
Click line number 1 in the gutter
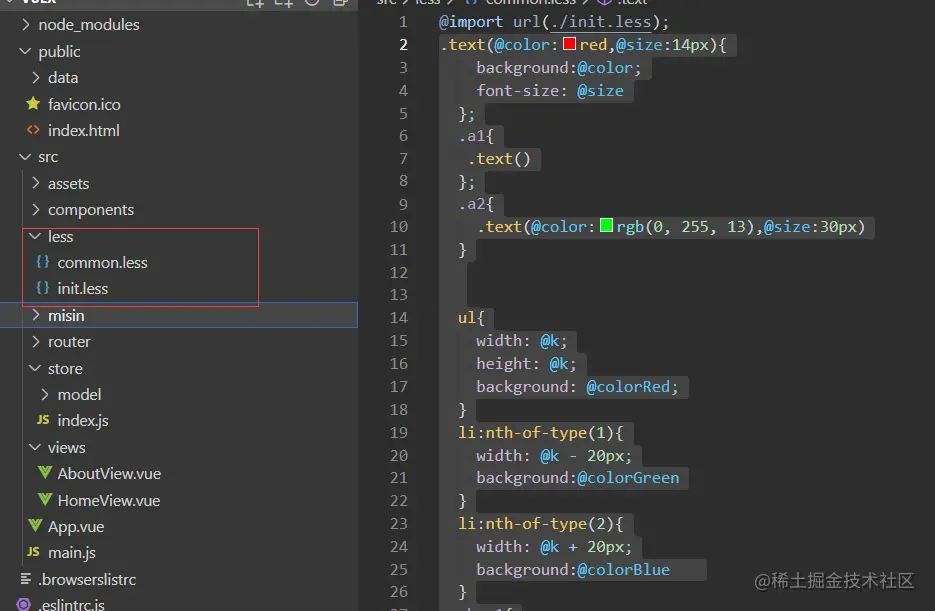404,22
